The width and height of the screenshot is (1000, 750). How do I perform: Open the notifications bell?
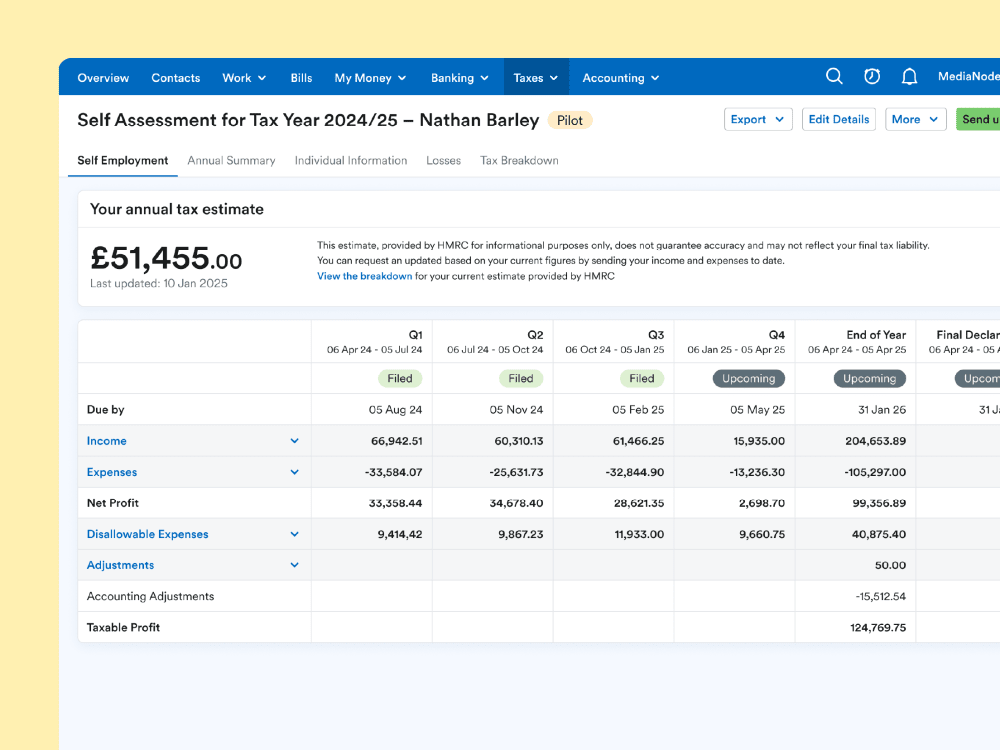point(909,76)
